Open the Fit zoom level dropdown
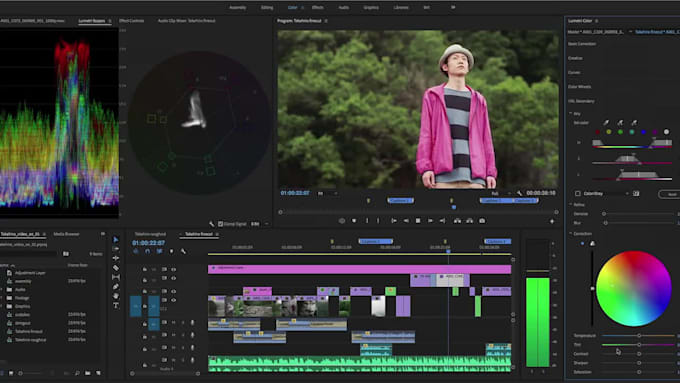 [327, 193]
